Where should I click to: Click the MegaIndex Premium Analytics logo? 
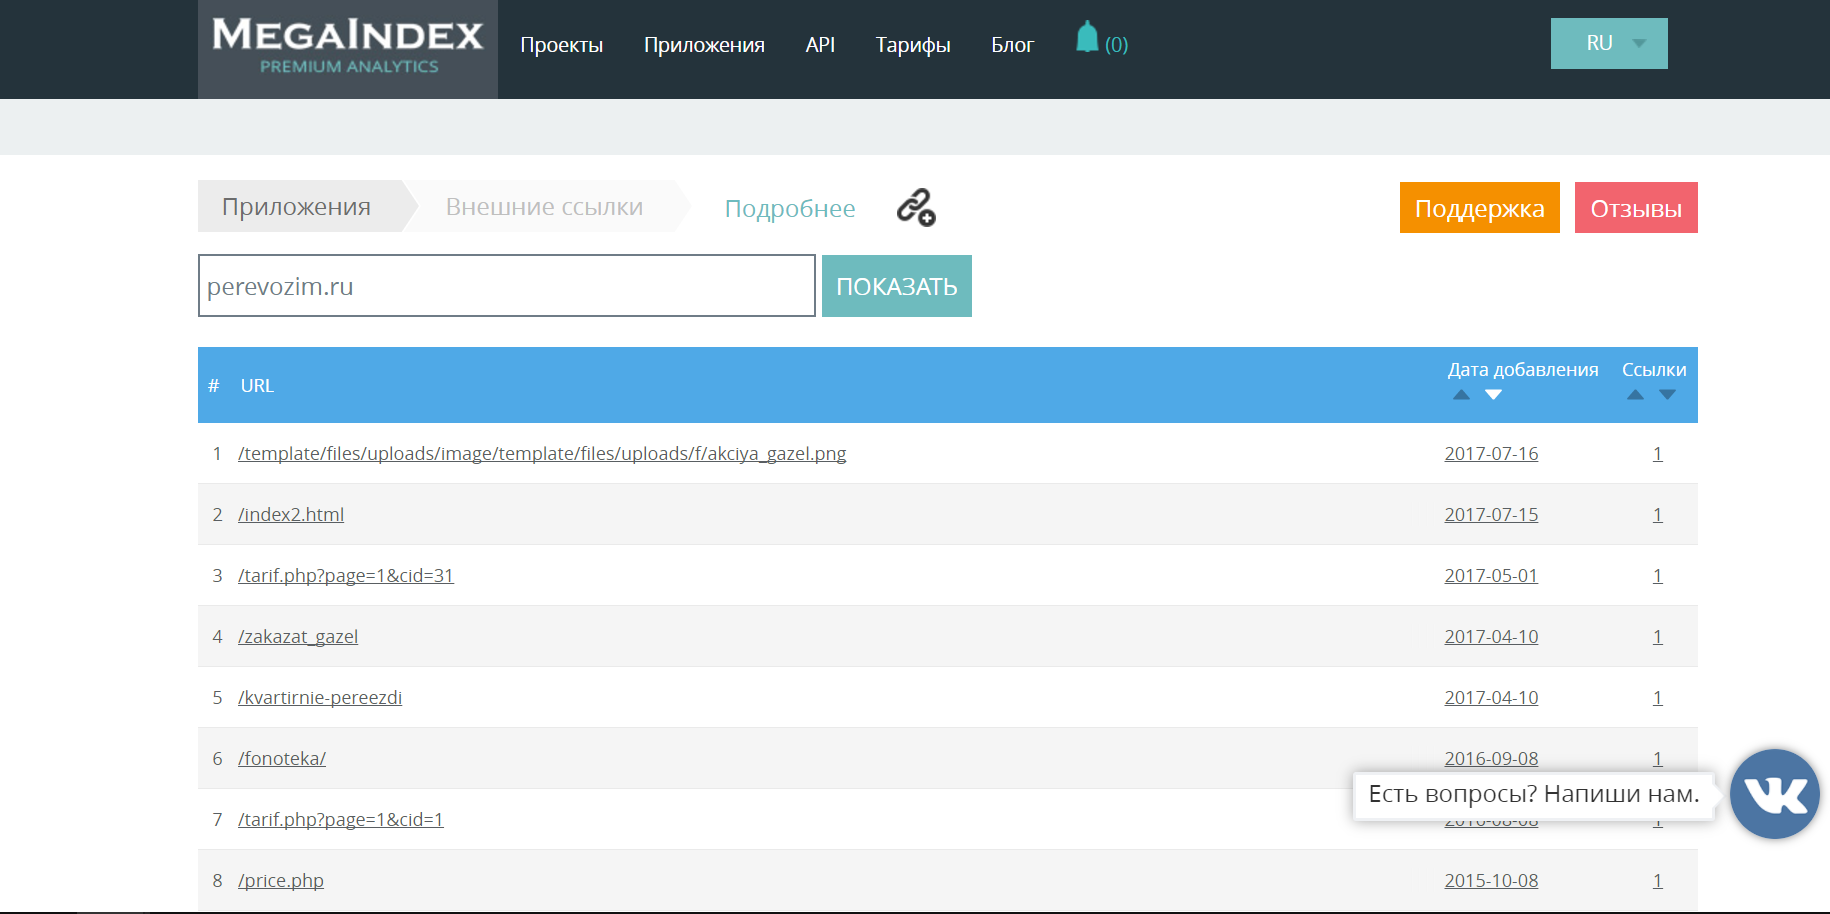(x=348, y=47)
